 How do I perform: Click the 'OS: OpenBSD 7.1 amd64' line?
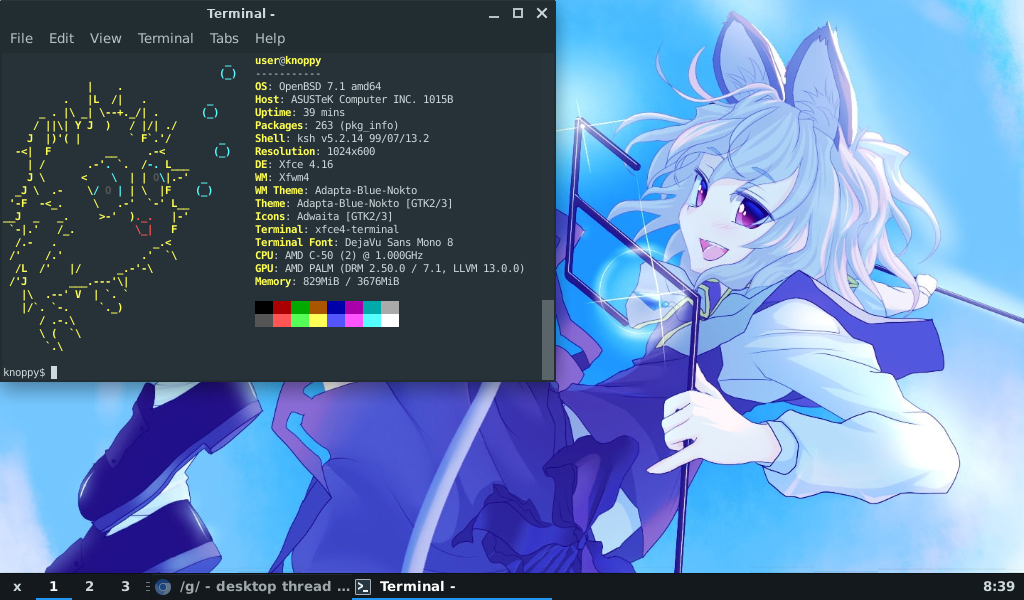[318, 86]
